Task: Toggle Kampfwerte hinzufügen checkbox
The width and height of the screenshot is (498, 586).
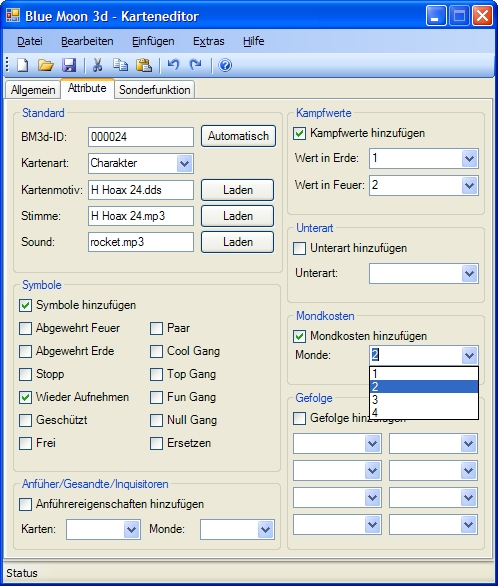Action: [x=300, y=133]
